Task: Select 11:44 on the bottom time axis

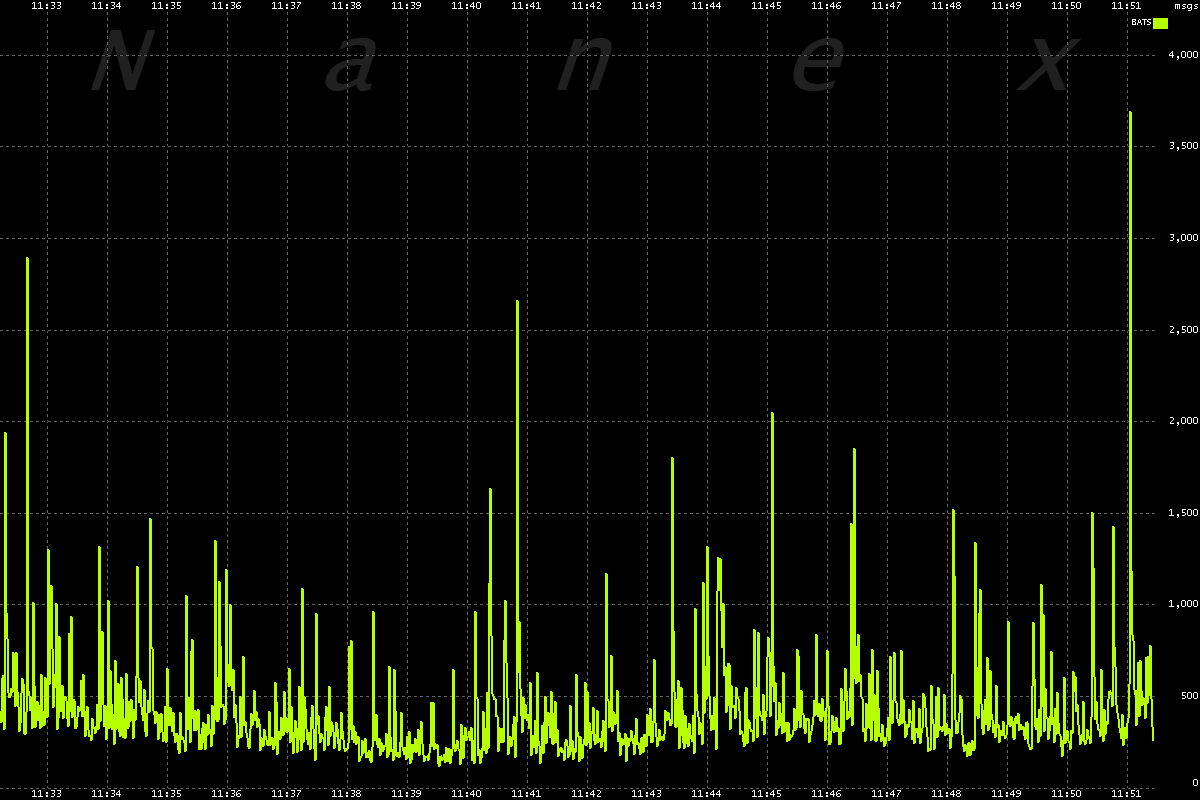Action: pyautogui.click(x=706, y=793)
